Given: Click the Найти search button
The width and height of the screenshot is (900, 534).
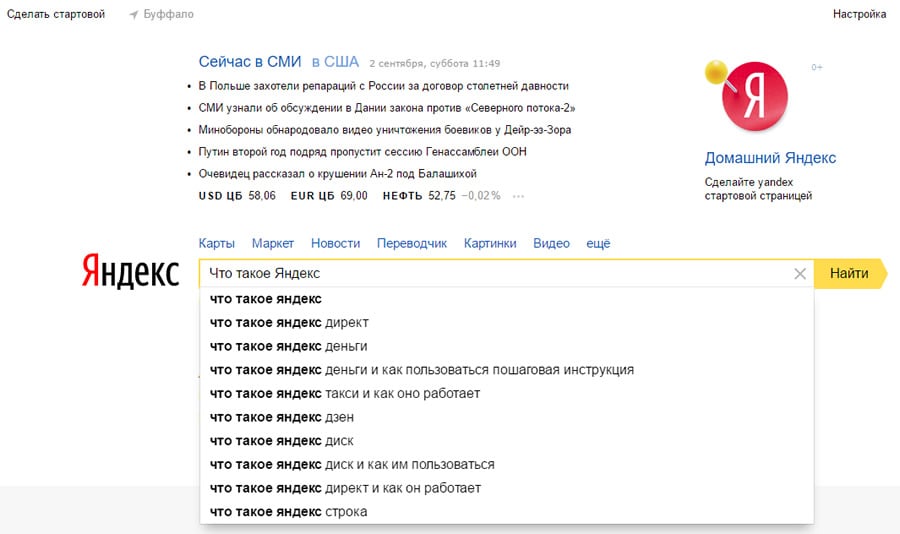Looking at the screenshot, I should coord(849,273).
